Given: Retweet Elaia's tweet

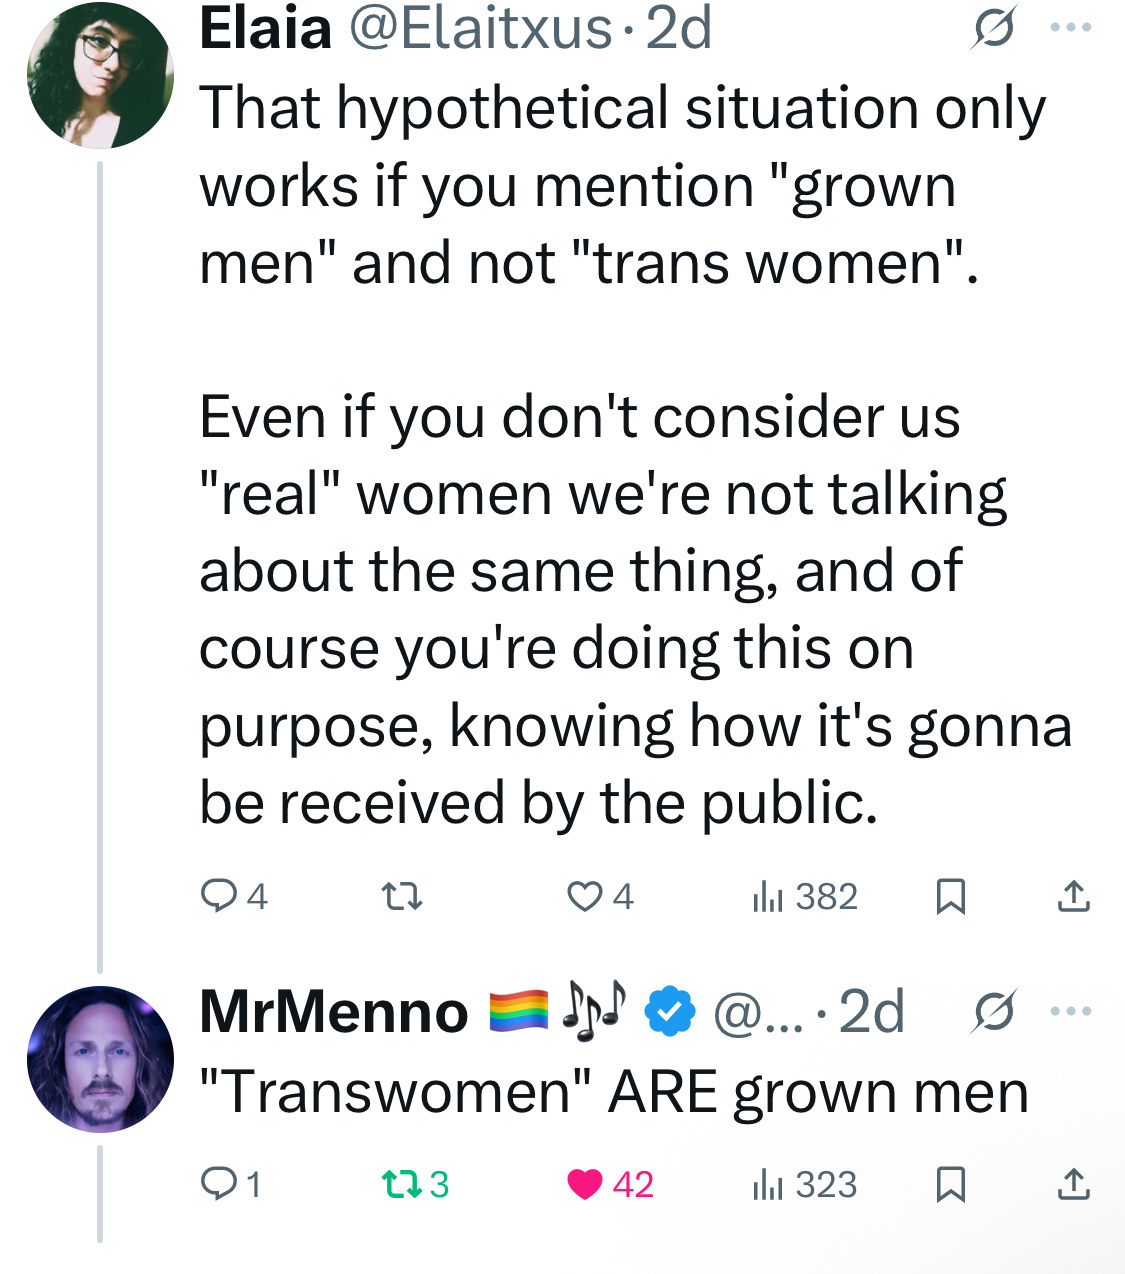Looking at the screenshot, I should coord(404,896).
